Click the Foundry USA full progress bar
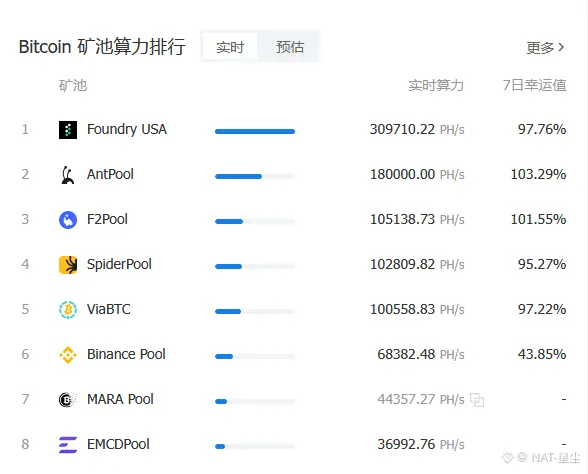Viewport: 588px width, 474px height. pos(255,131)
